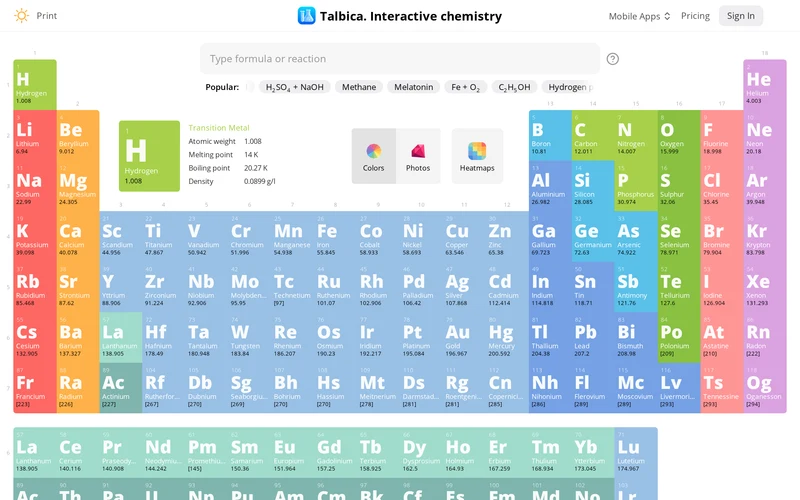Select the Sodium element tile
The height and width of the screenshot is (500, 800).
35,186
